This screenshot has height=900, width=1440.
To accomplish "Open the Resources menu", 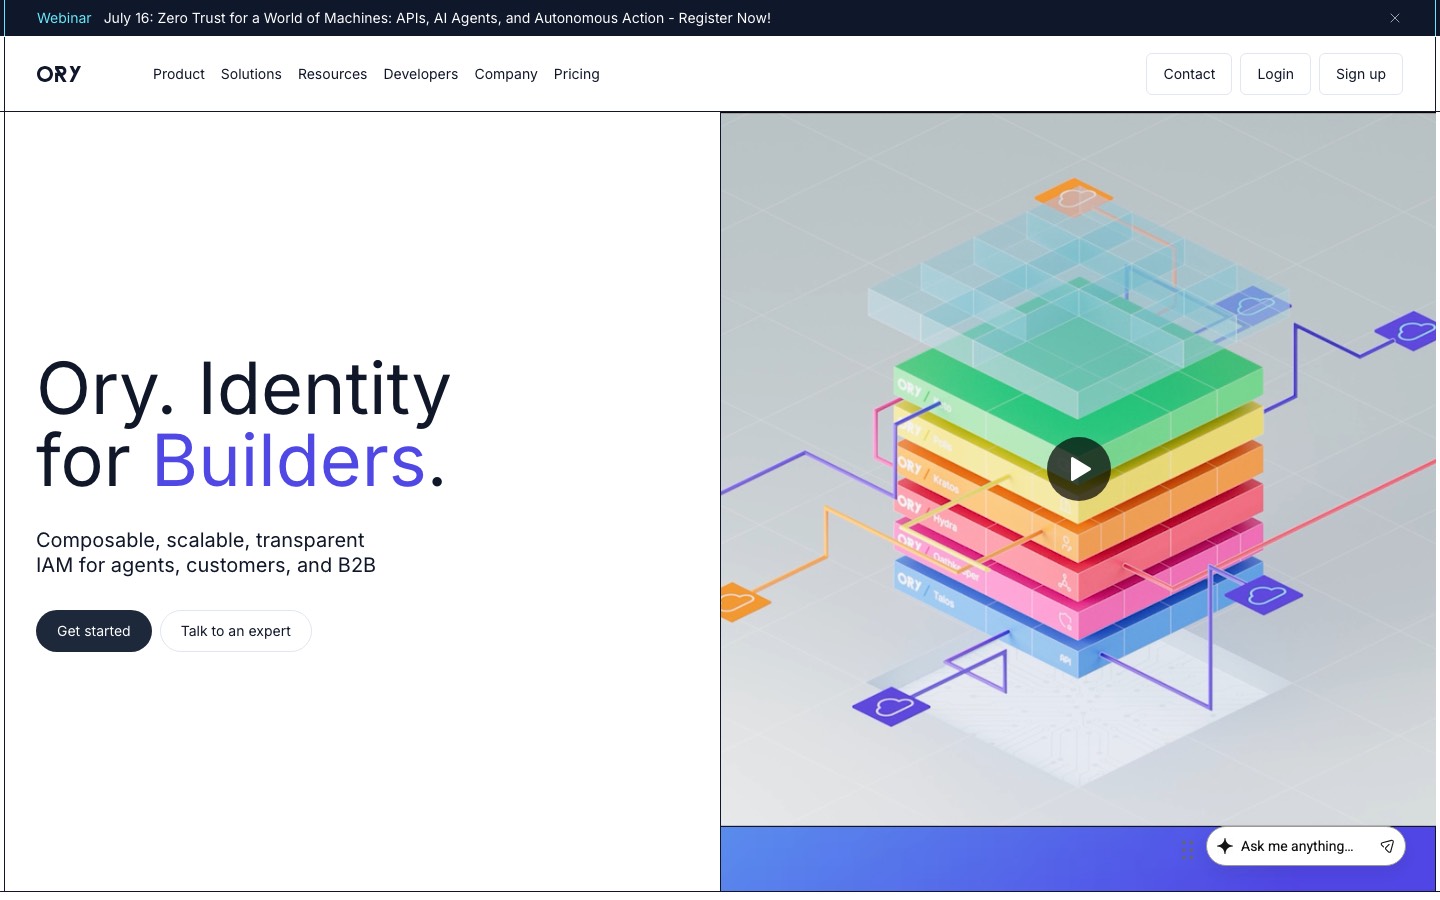I will coord(332,74).
